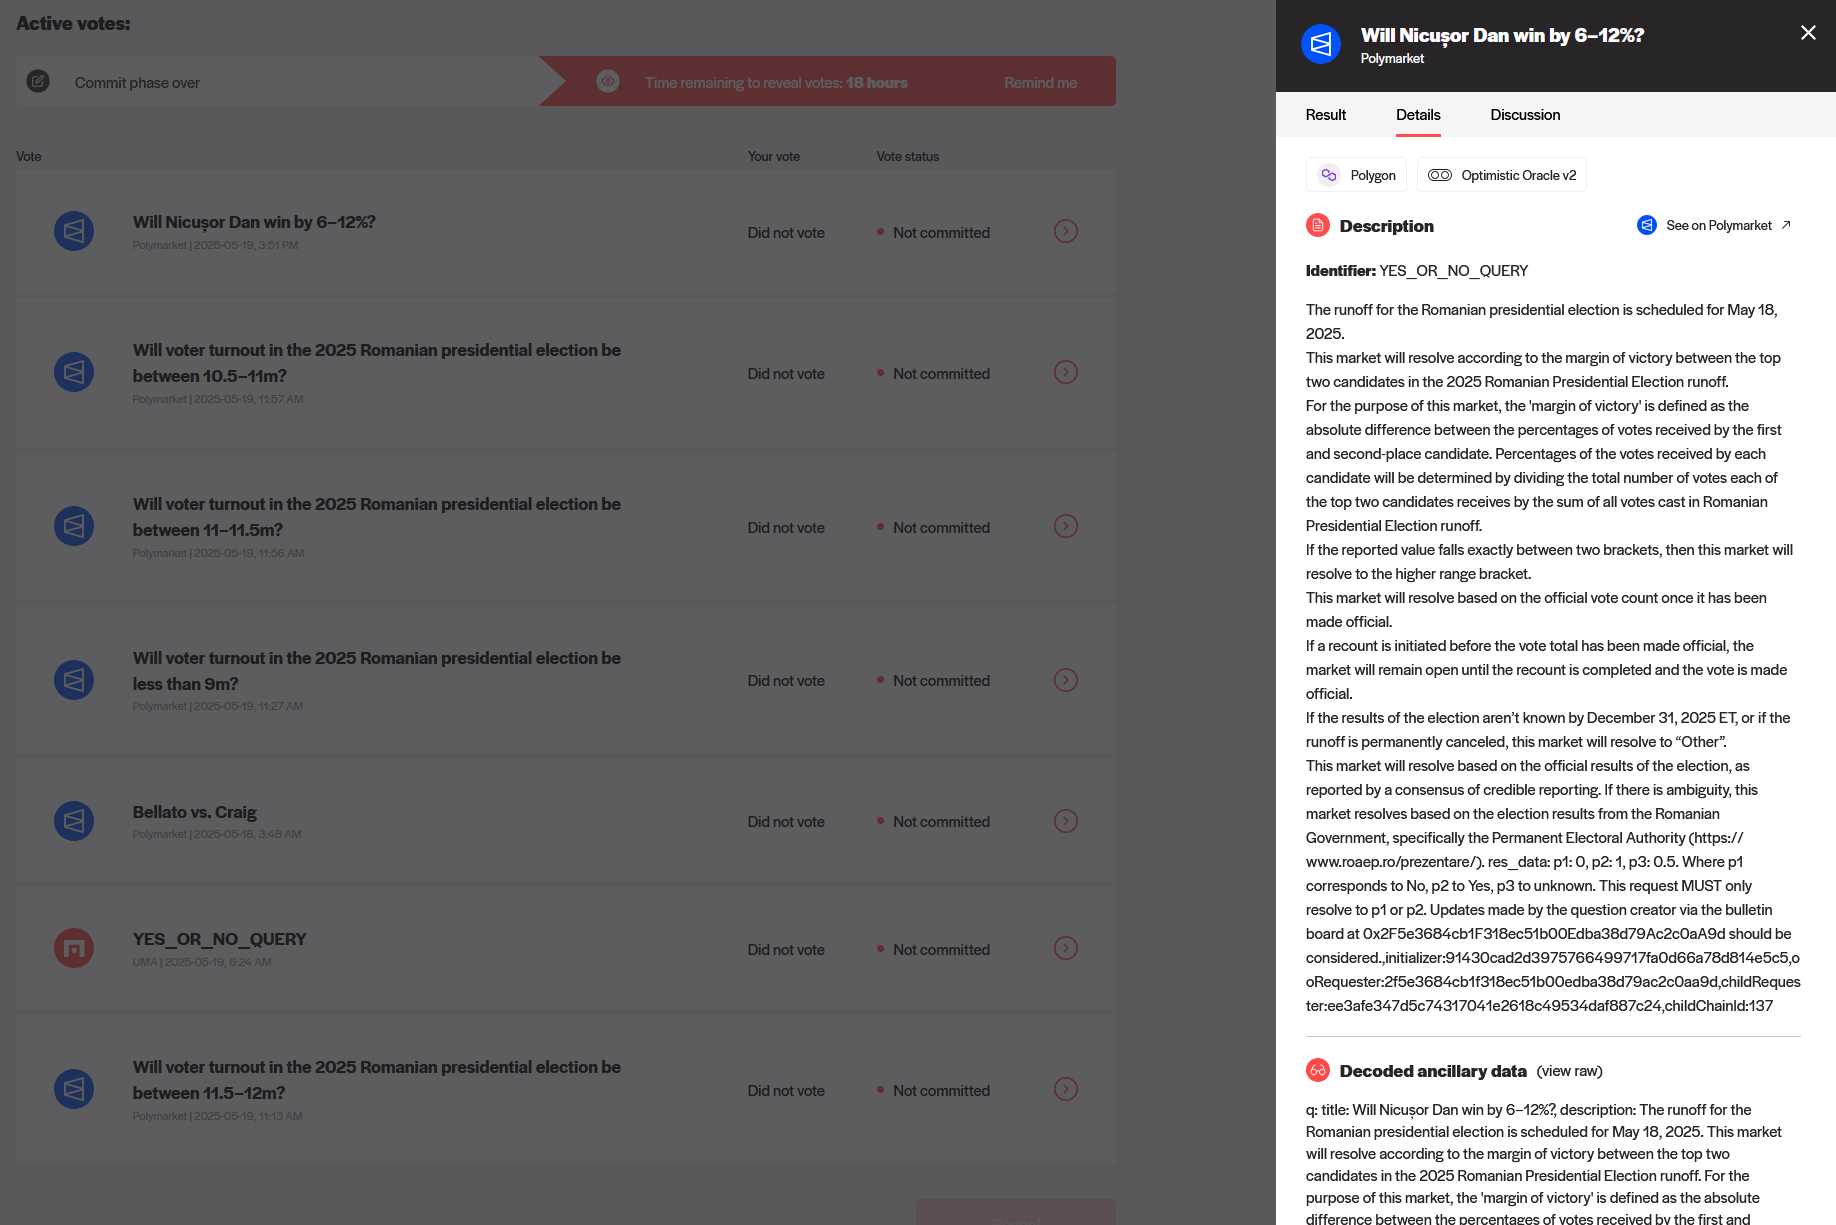The image size is (1836, 1225).
Task: Open the Discussion tab
Action: point(1524,115)
